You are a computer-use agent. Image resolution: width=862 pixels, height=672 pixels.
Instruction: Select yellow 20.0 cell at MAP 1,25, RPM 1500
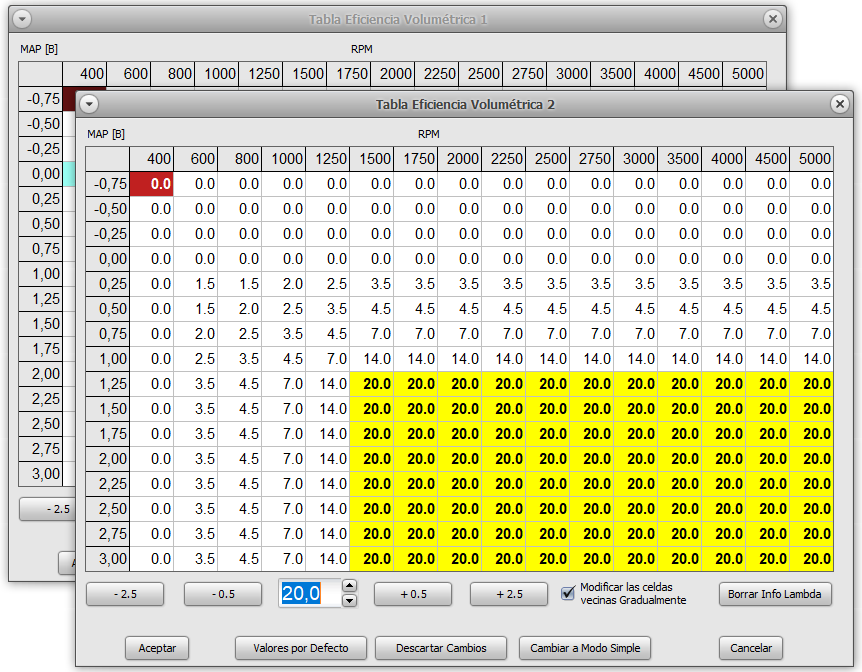(372, 384)
